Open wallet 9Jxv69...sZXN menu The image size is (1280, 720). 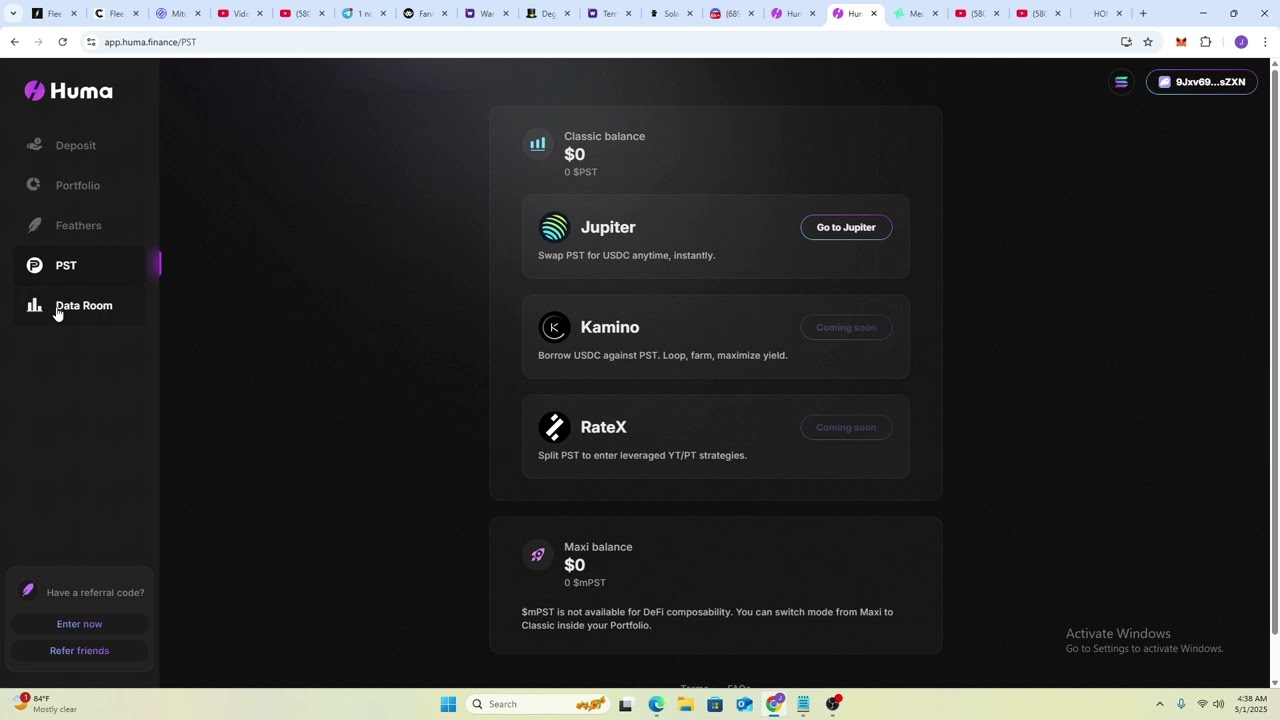point(1201,82)
